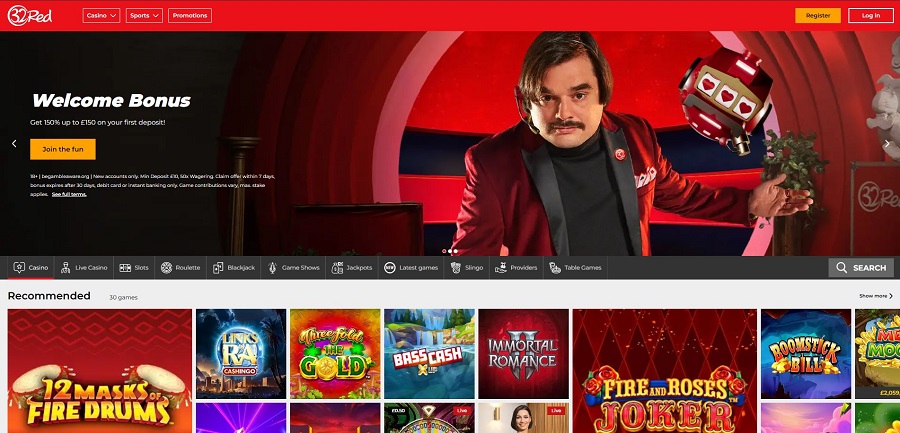
Task: Open the Promotions menu item
Action: pos(190,16)
